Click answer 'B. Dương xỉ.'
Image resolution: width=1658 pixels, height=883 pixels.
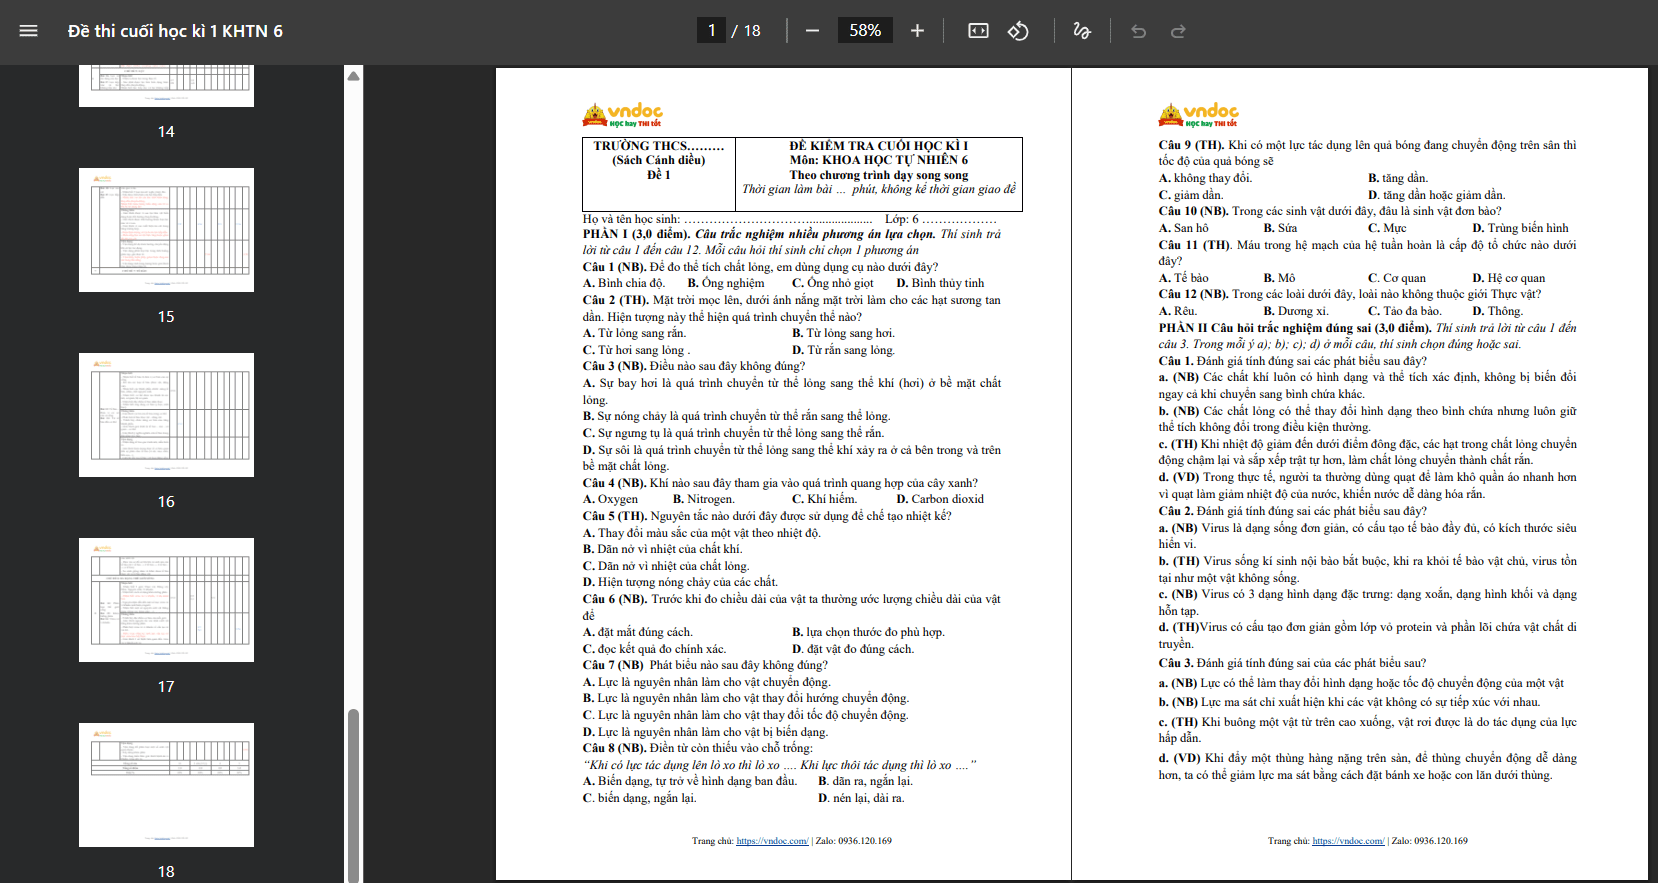tap(1296, 311)
